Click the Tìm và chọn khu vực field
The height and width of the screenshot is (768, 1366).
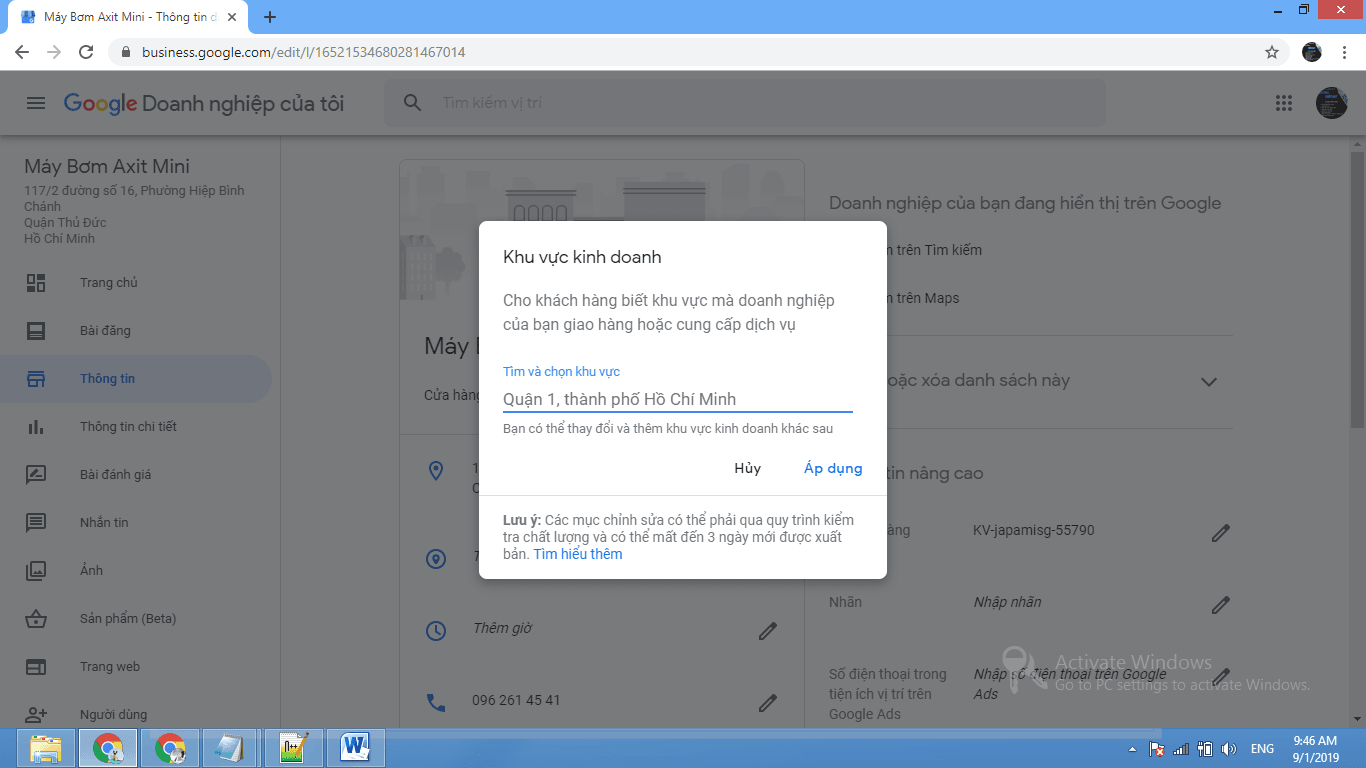[x=678, y=399]
